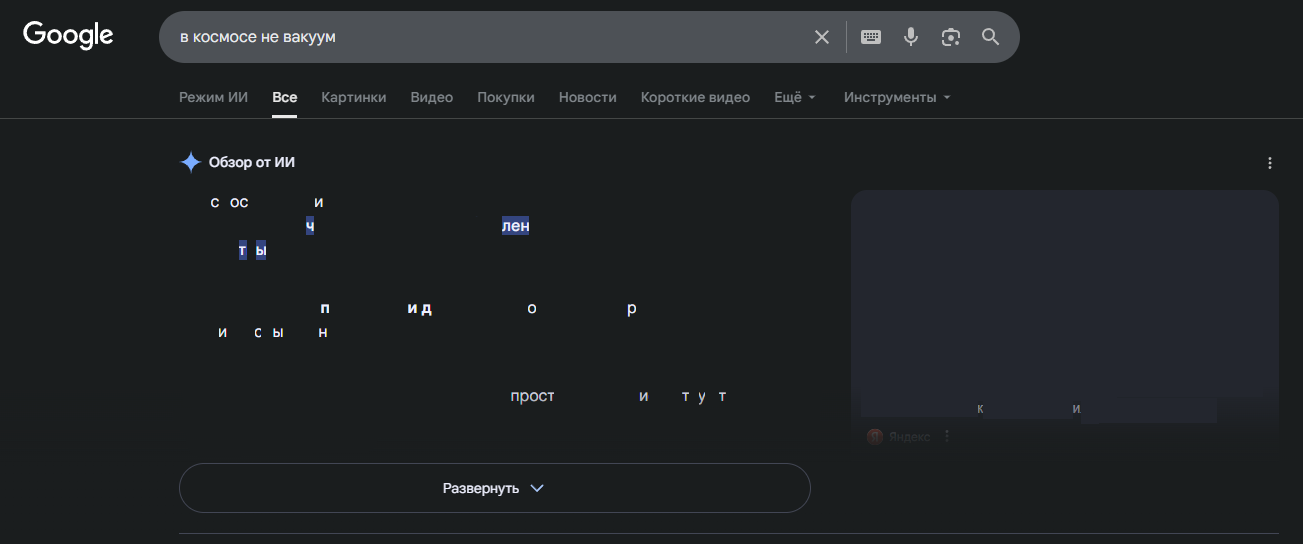
Task: Open search by image camera icon
Action: click(x=951, y=37)
